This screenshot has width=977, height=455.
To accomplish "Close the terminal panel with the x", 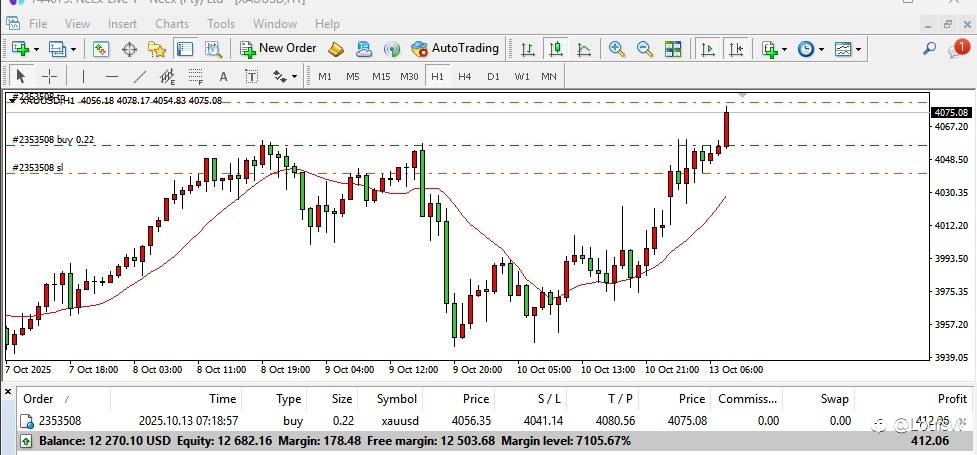I will 7,392.
